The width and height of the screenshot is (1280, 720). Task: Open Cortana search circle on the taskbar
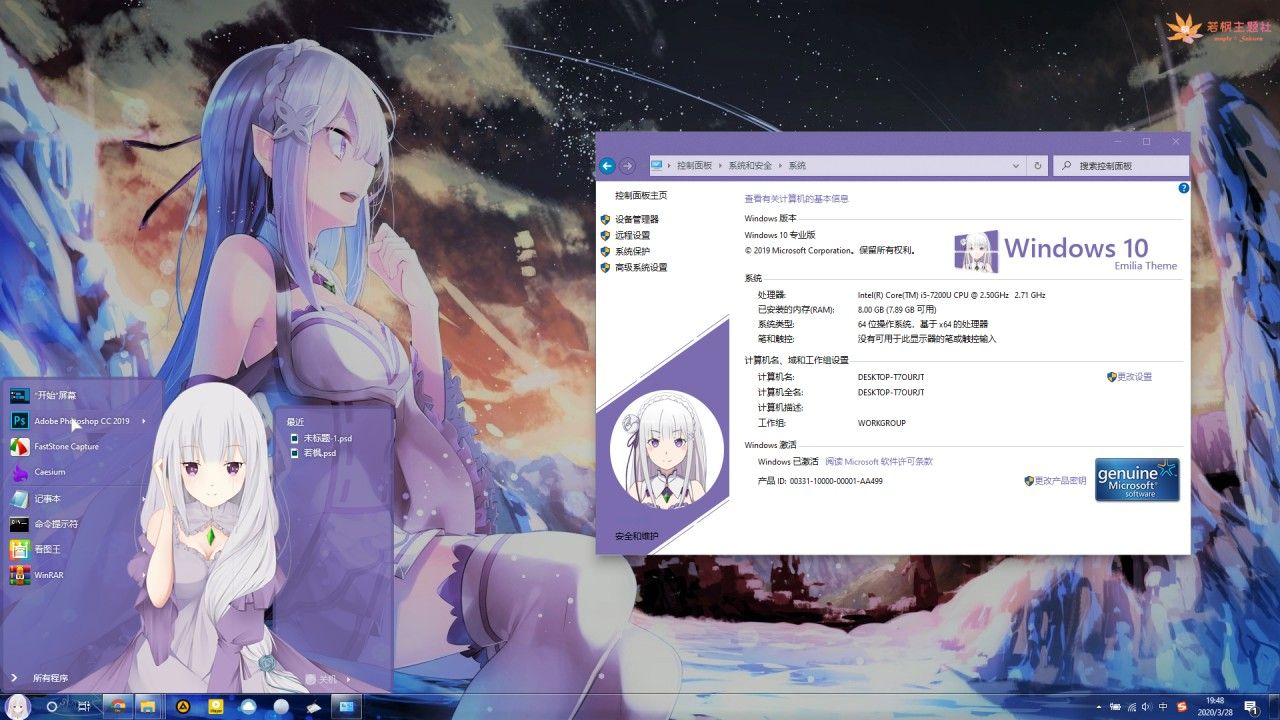(x=52, y=706)
